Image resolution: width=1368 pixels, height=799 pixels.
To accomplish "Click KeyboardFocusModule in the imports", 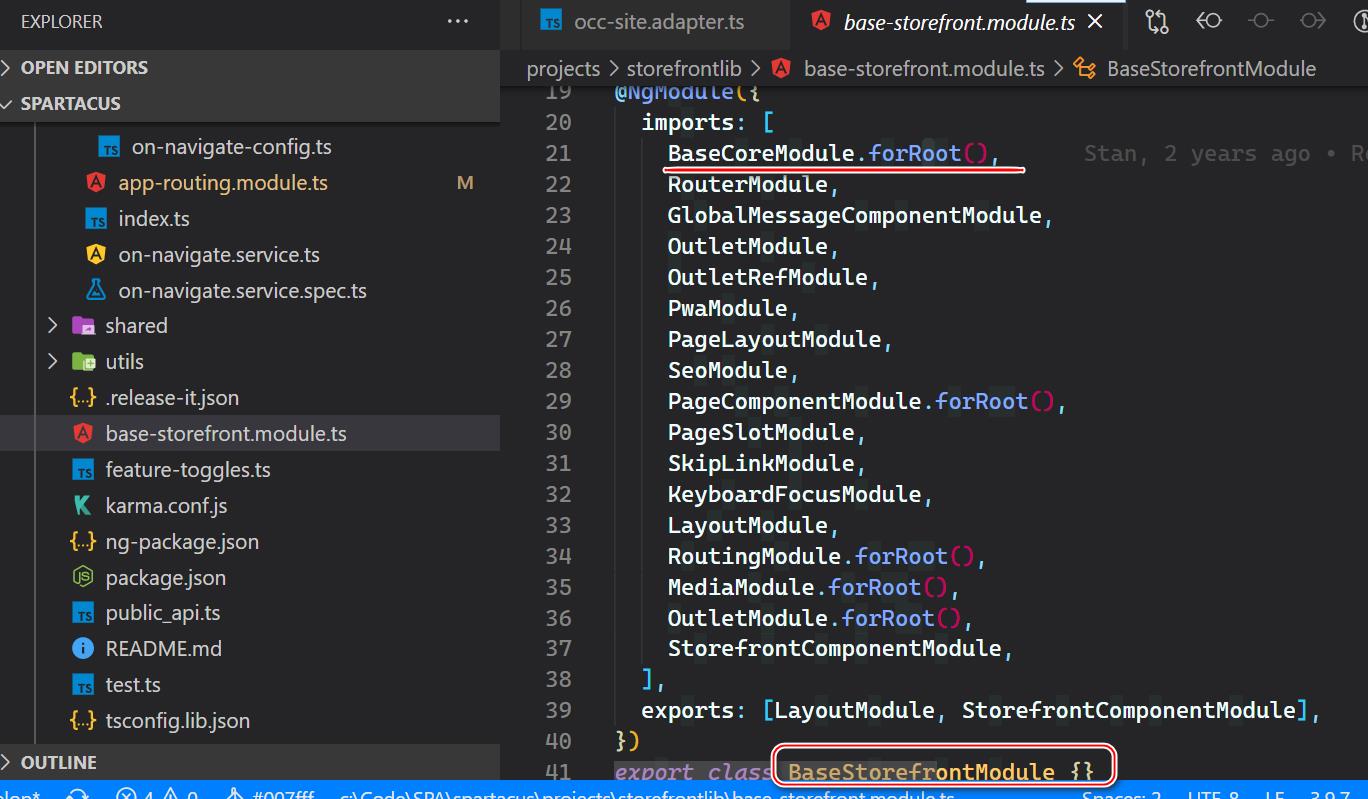I will click(x=794, y=494).
